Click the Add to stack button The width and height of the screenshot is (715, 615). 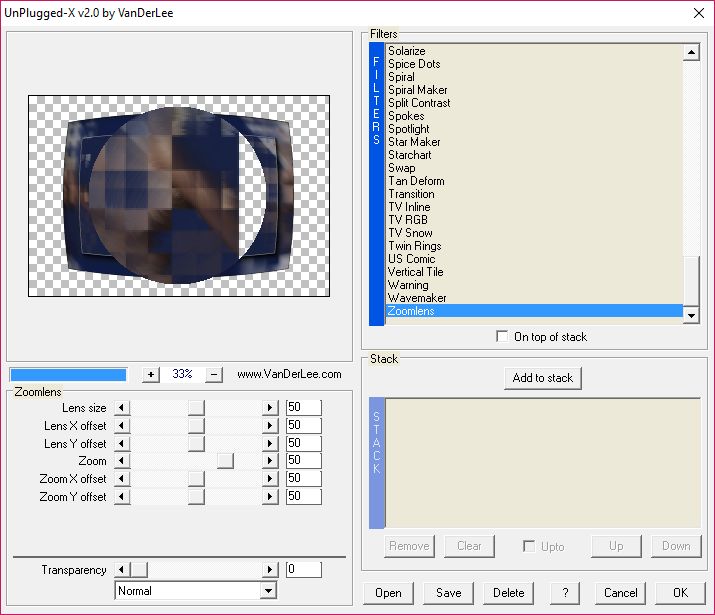(x=543, y=378)
